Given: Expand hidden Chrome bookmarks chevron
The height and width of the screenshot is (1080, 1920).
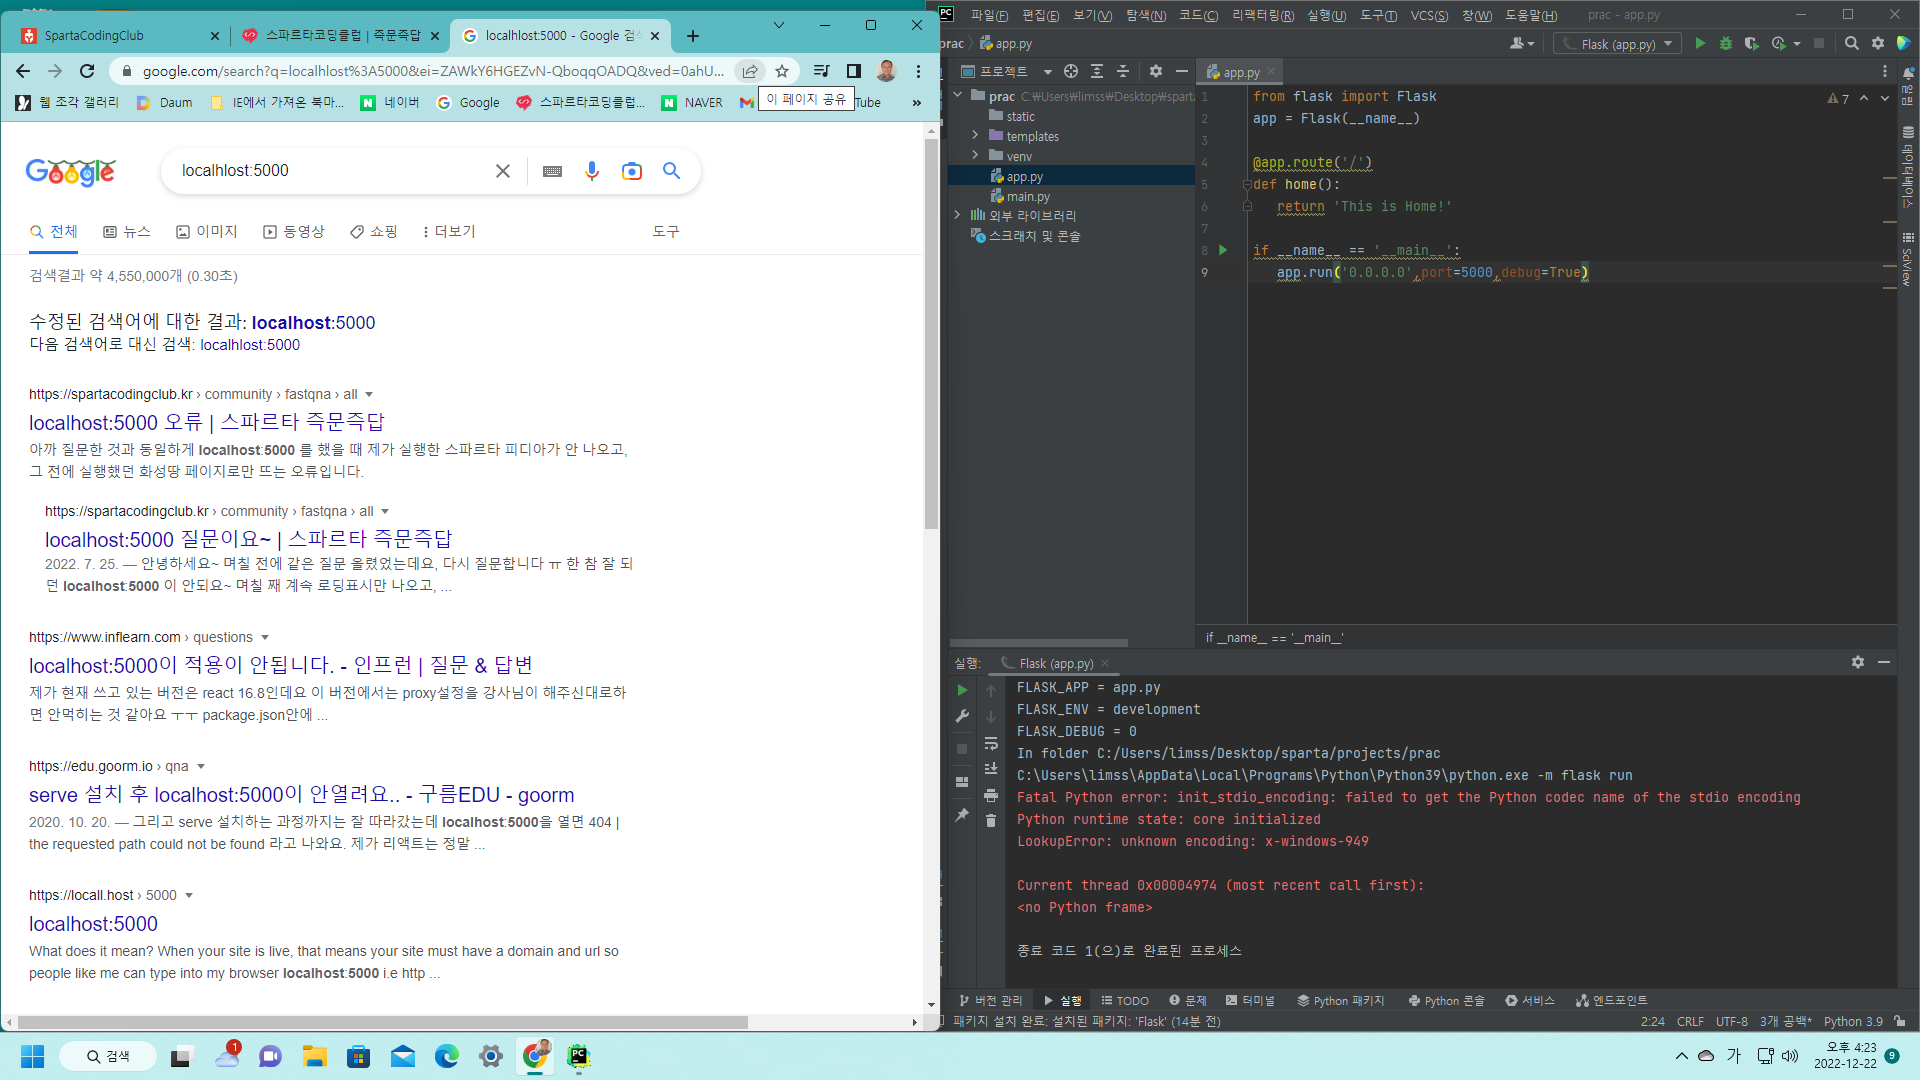Looking at the screenshot, I should coord(916,102).
